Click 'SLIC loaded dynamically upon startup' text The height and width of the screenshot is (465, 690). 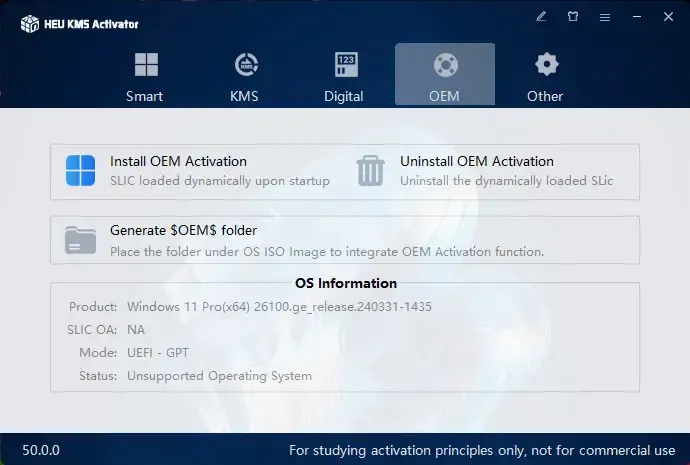[220, 181]
